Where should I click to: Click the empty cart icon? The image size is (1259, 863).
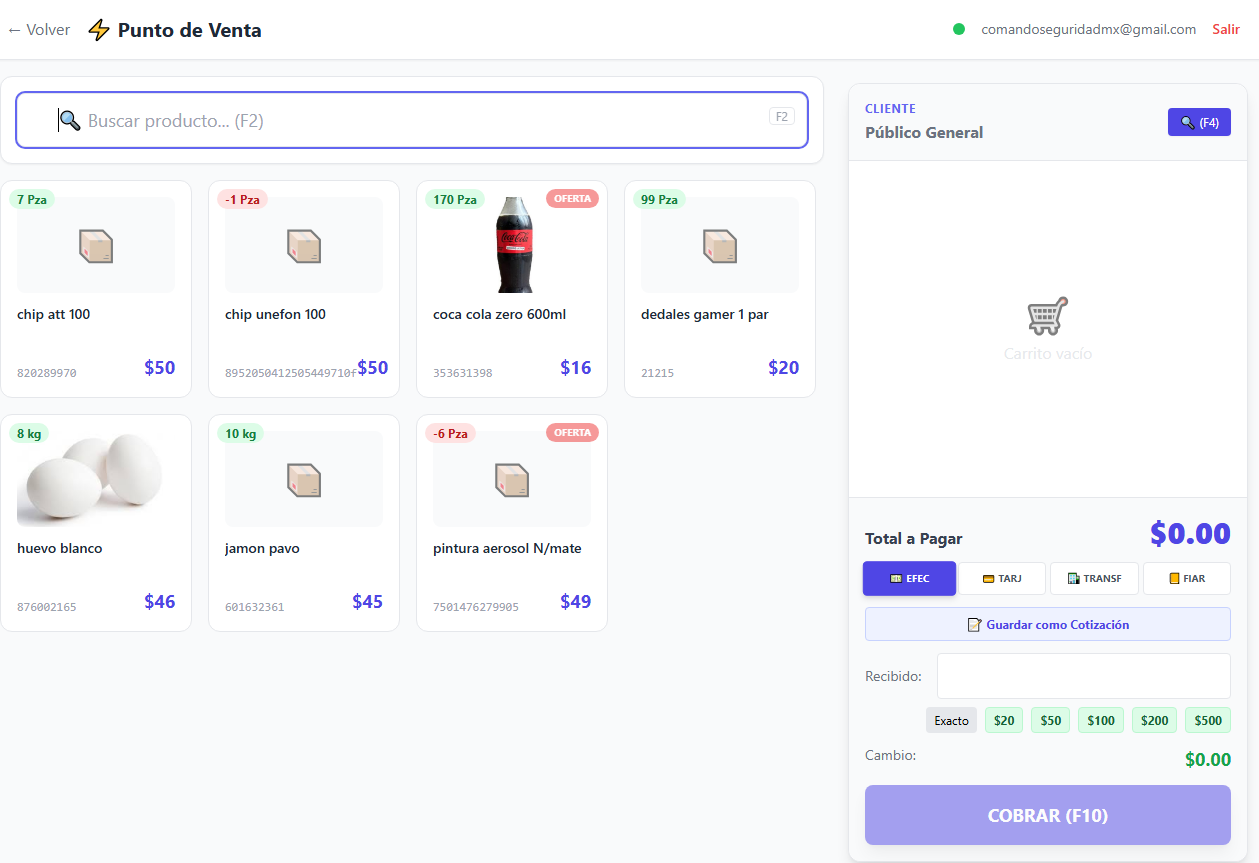click(1047, 317)
